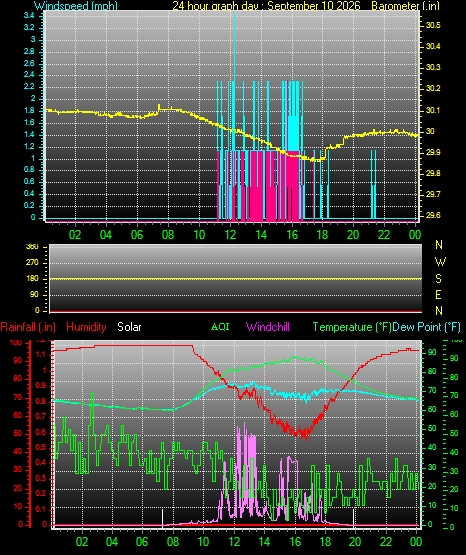Click the Solar legend label
Image resolution: width=466 pixels, height=555 pixels.
(x=129, y=327)
